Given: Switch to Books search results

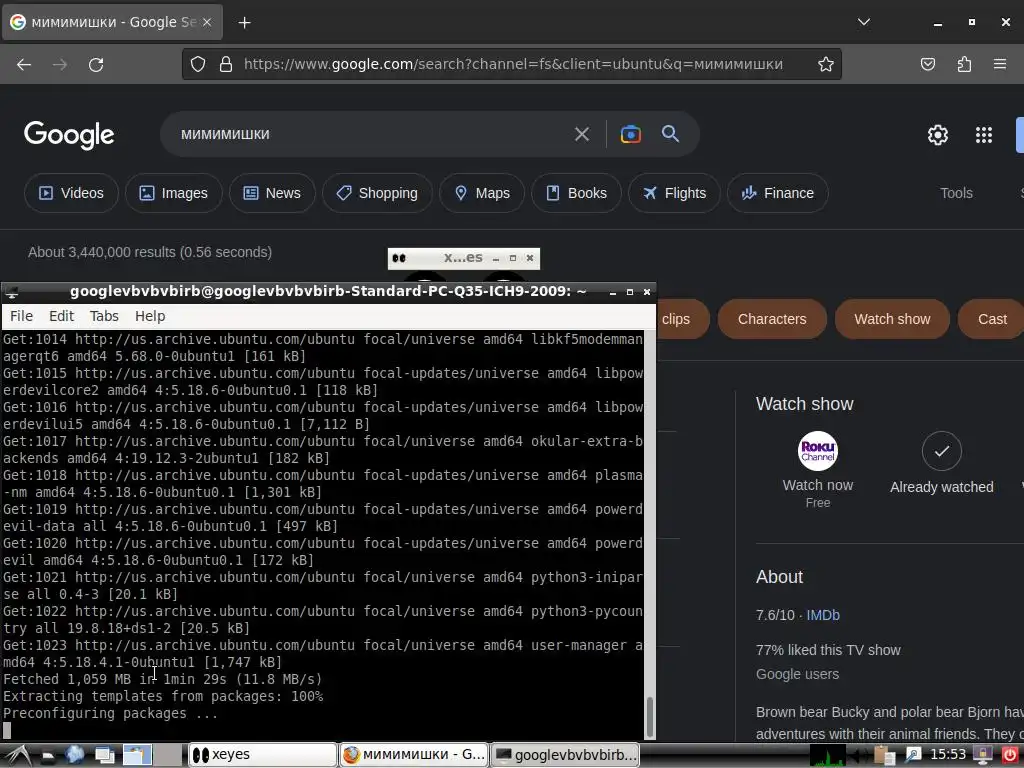Looking at the screenshot, I should click(577, 193).
